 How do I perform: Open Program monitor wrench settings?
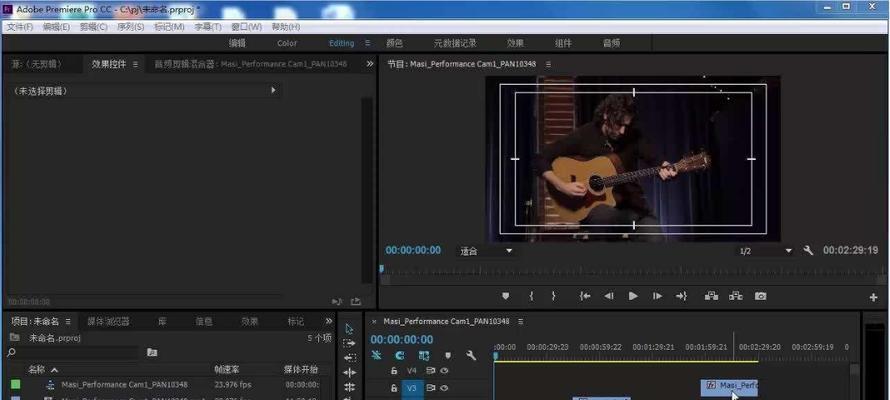click(x=808, y=250)
